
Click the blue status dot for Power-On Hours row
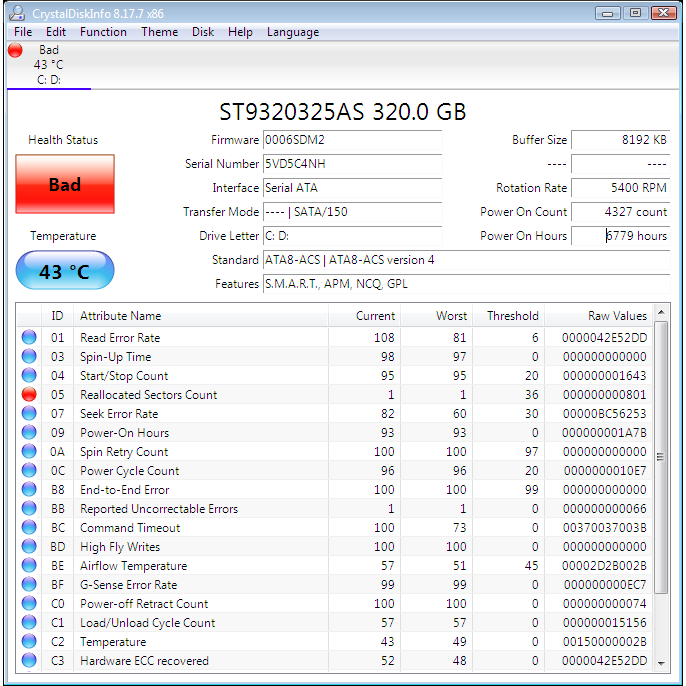(x=29, y=432)
